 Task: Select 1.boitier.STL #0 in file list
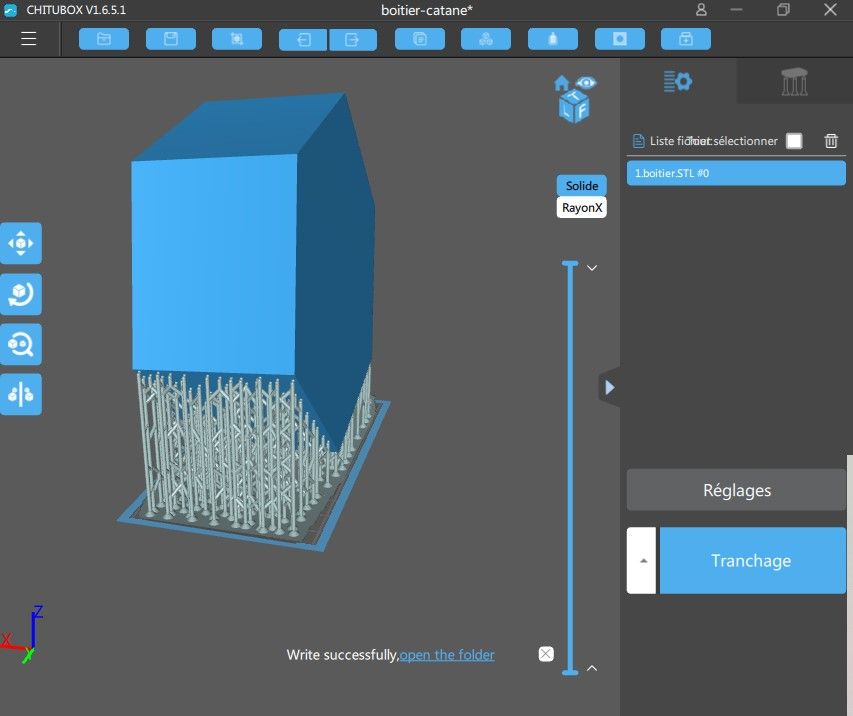point(736,173)
